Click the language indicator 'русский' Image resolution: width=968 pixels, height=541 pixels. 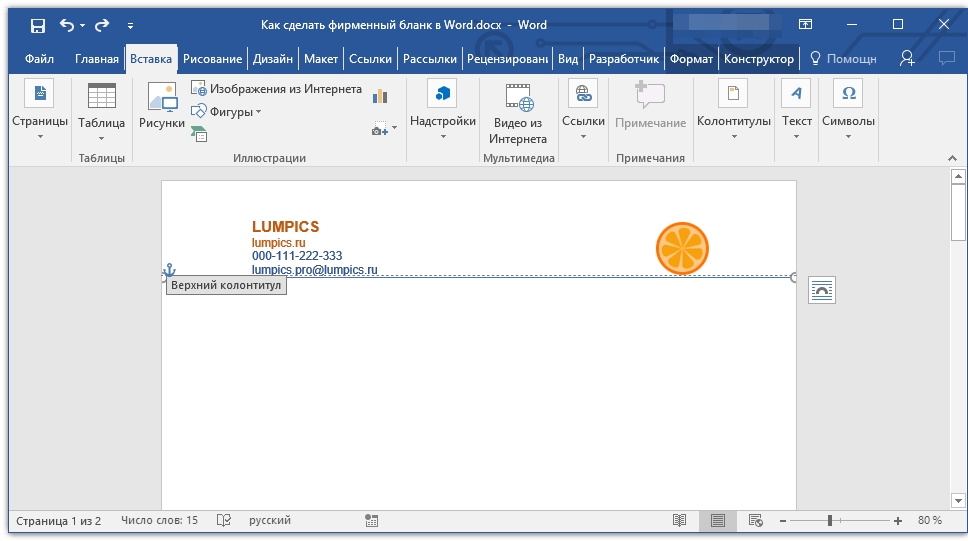pos(270,521)
